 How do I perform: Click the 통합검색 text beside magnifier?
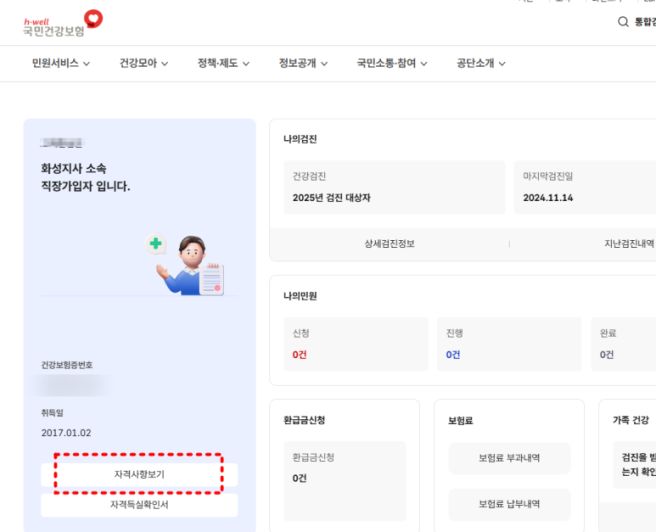(x=645, y=22)
